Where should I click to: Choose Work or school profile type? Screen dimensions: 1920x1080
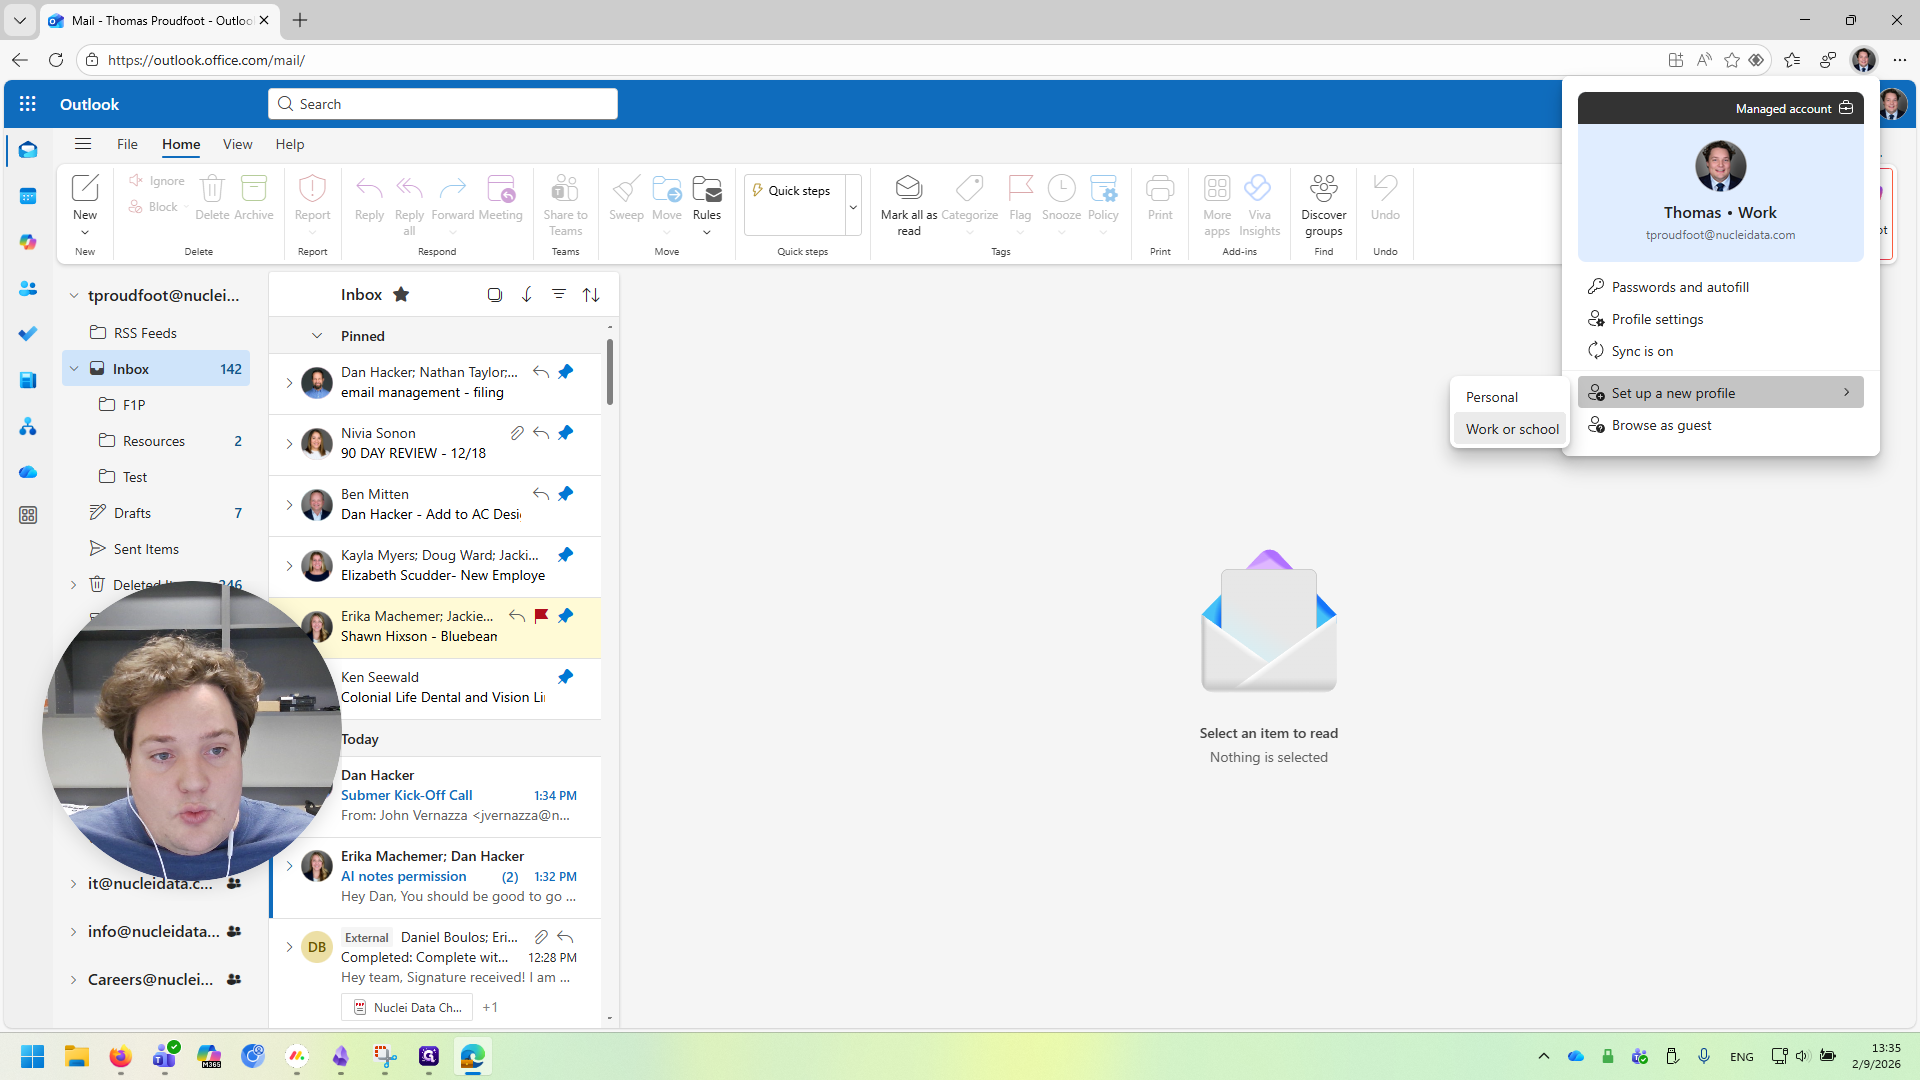pos(1510,429)
